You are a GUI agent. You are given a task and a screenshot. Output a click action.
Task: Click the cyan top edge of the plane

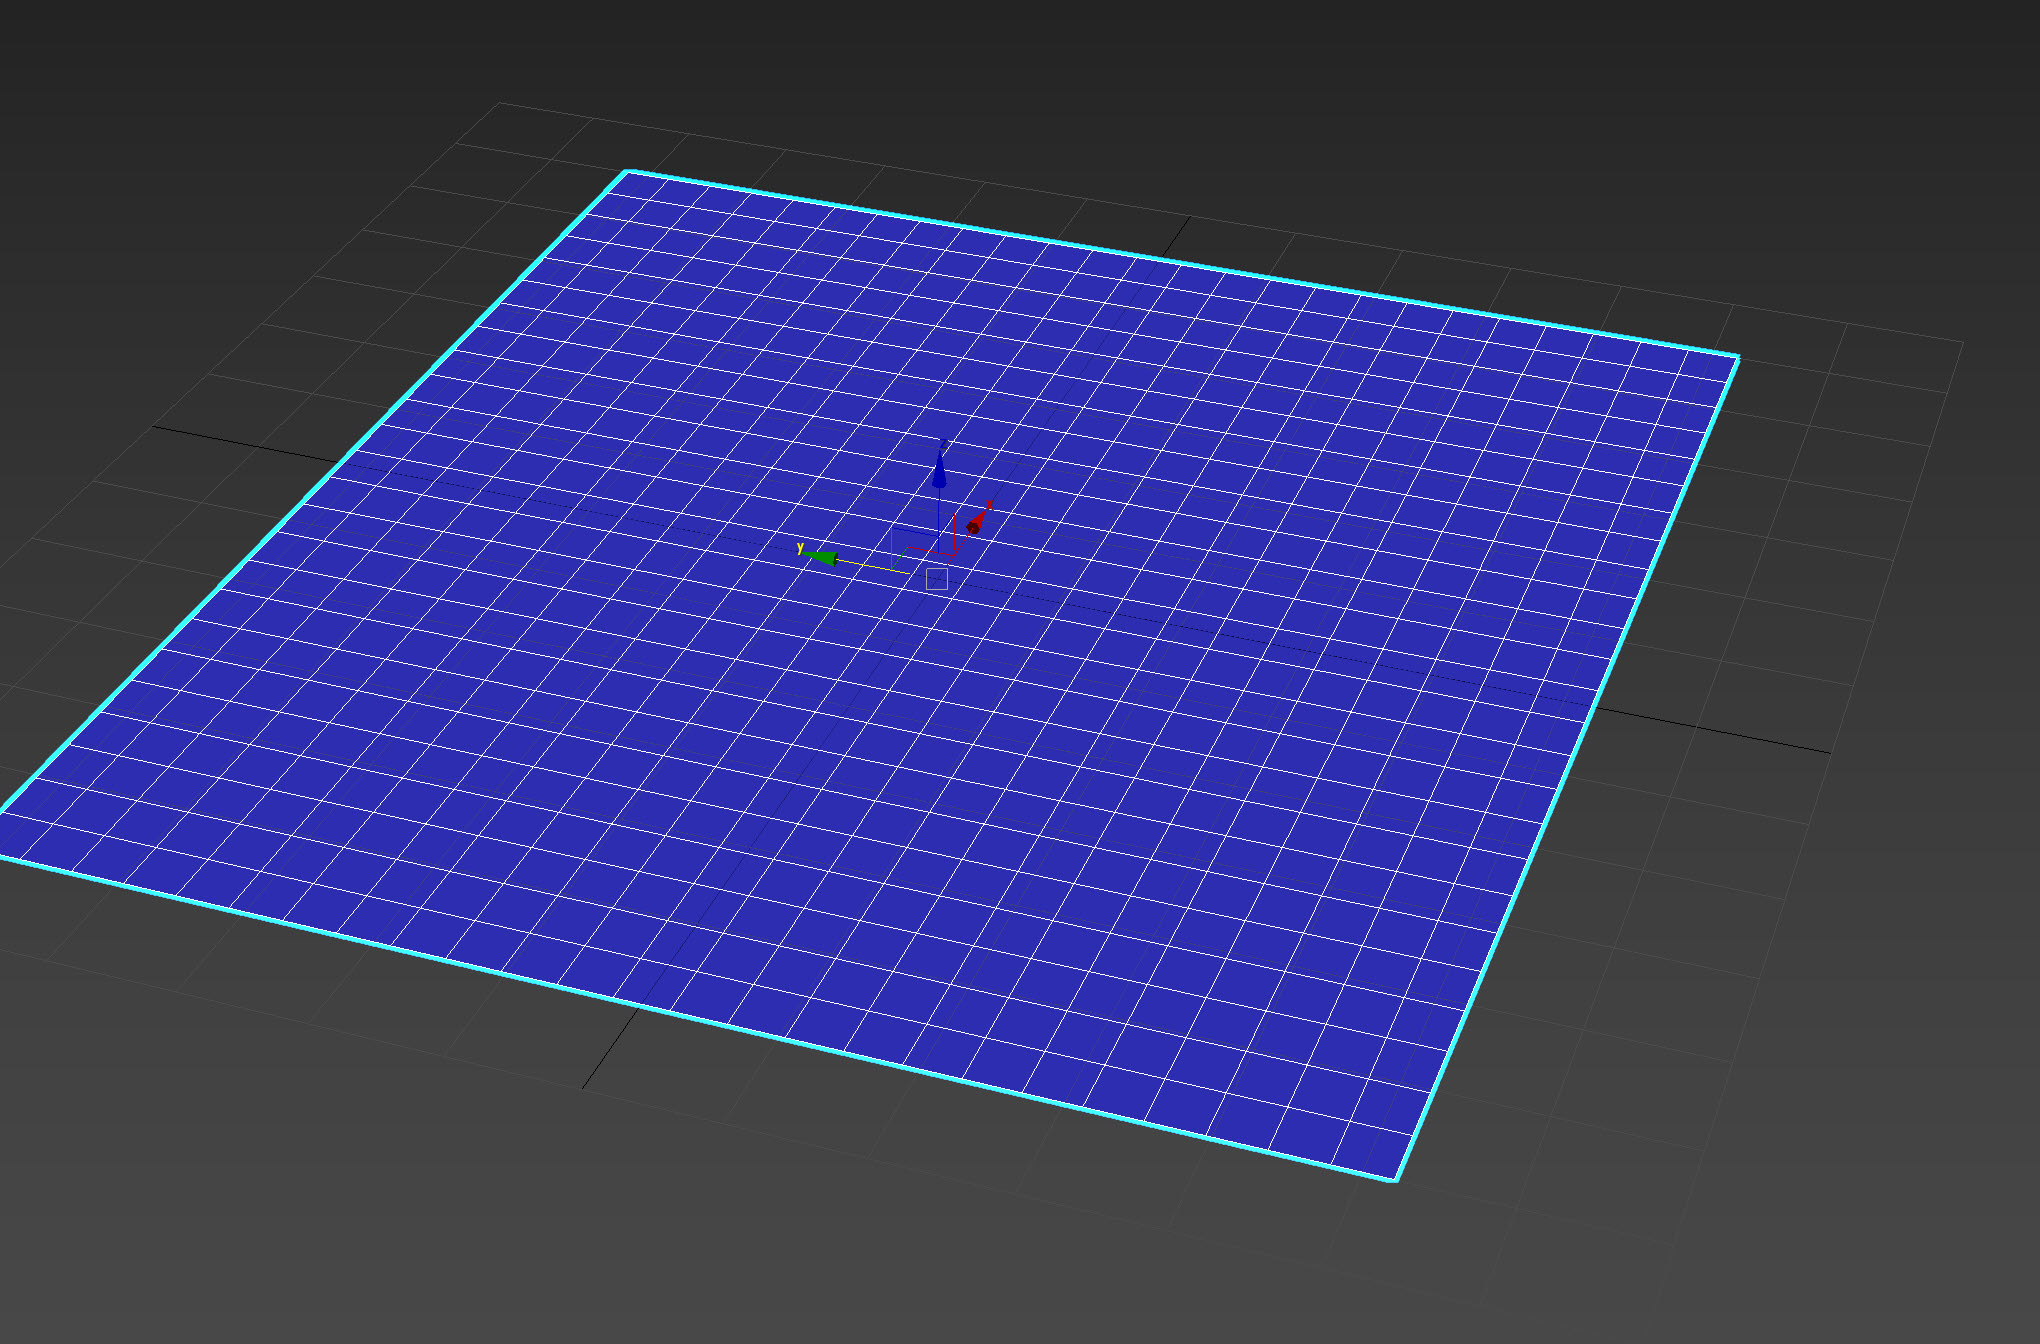click(1180, 264)
